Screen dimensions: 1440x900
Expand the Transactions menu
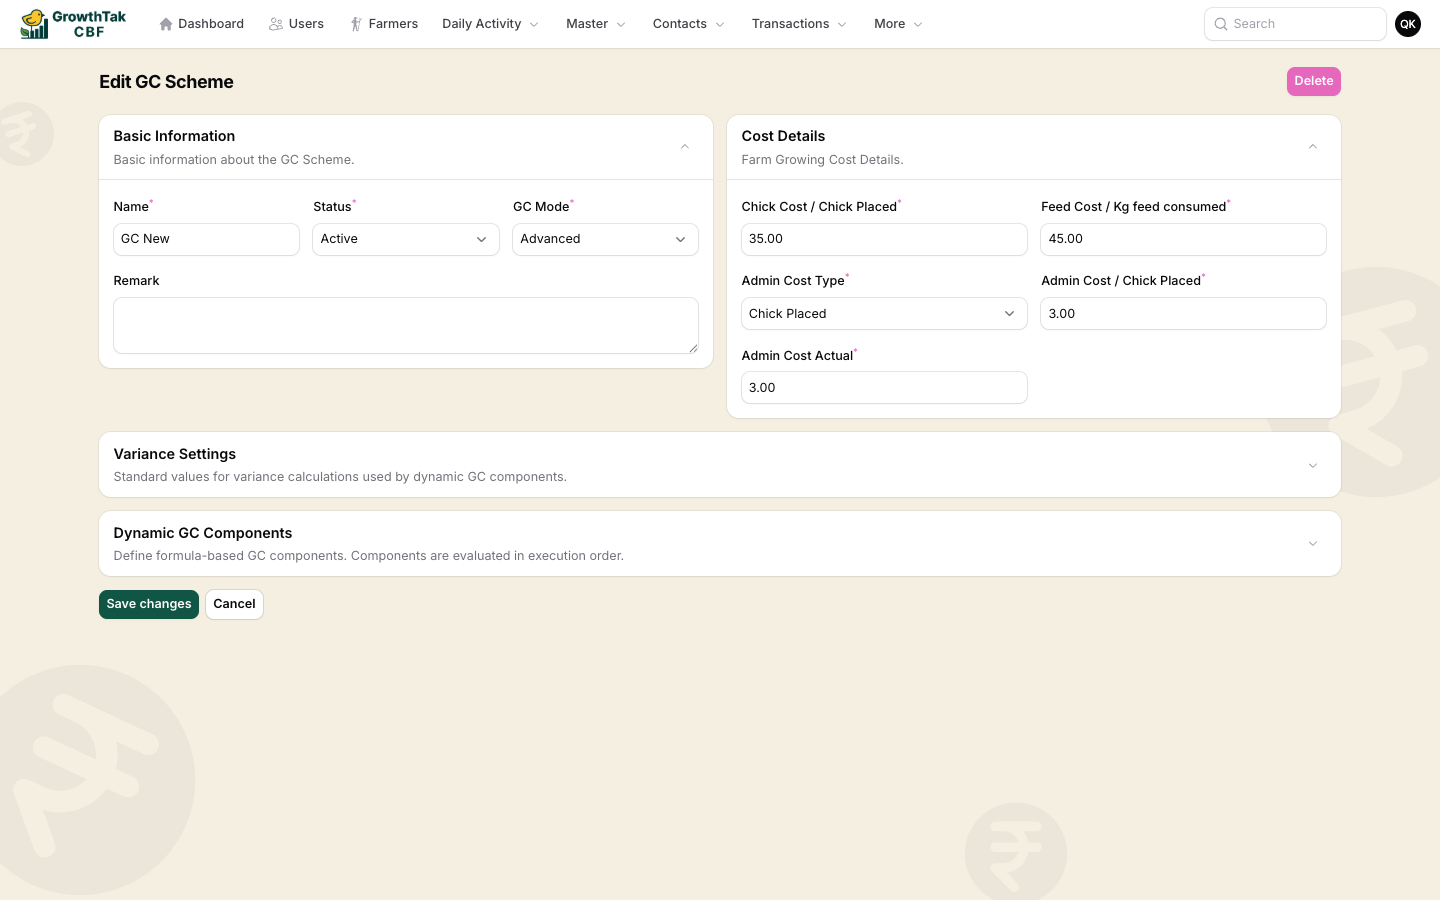799,24
